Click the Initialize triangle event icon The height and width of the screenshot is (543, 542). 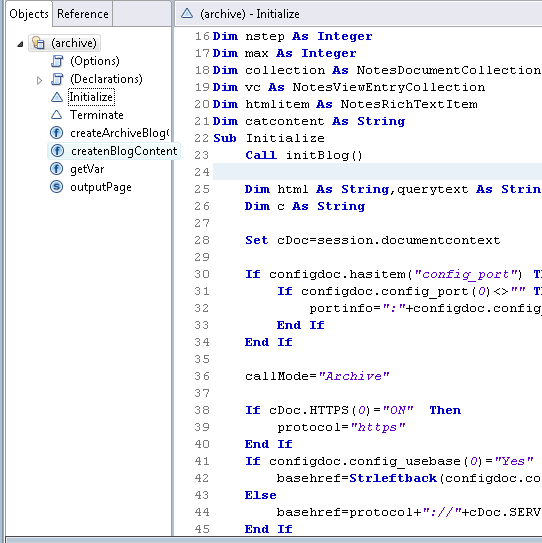(57, 97)
